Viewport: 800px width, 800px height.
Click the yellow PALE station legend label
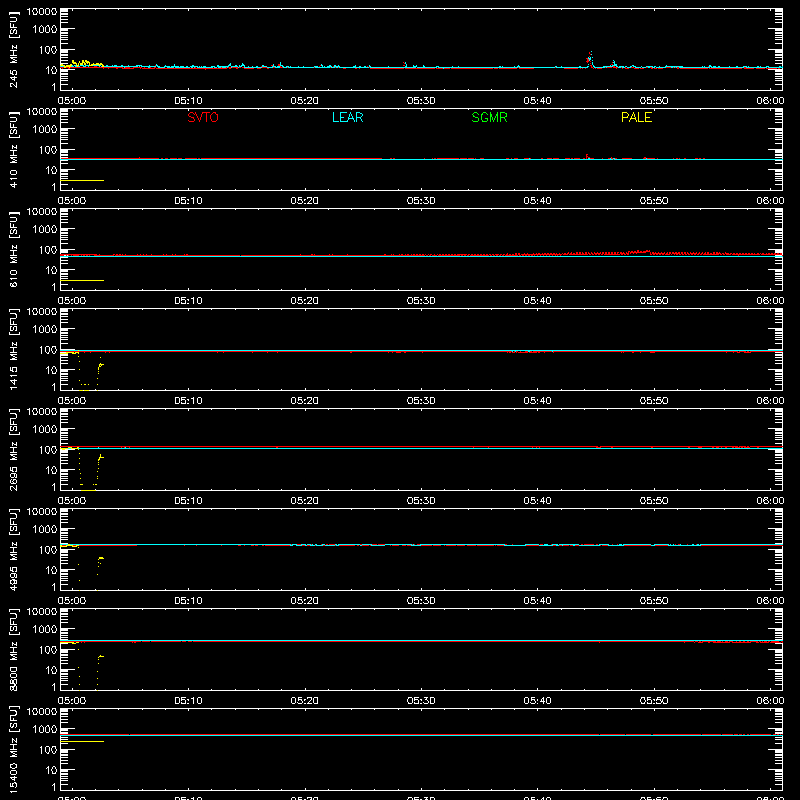pos(636,117)
